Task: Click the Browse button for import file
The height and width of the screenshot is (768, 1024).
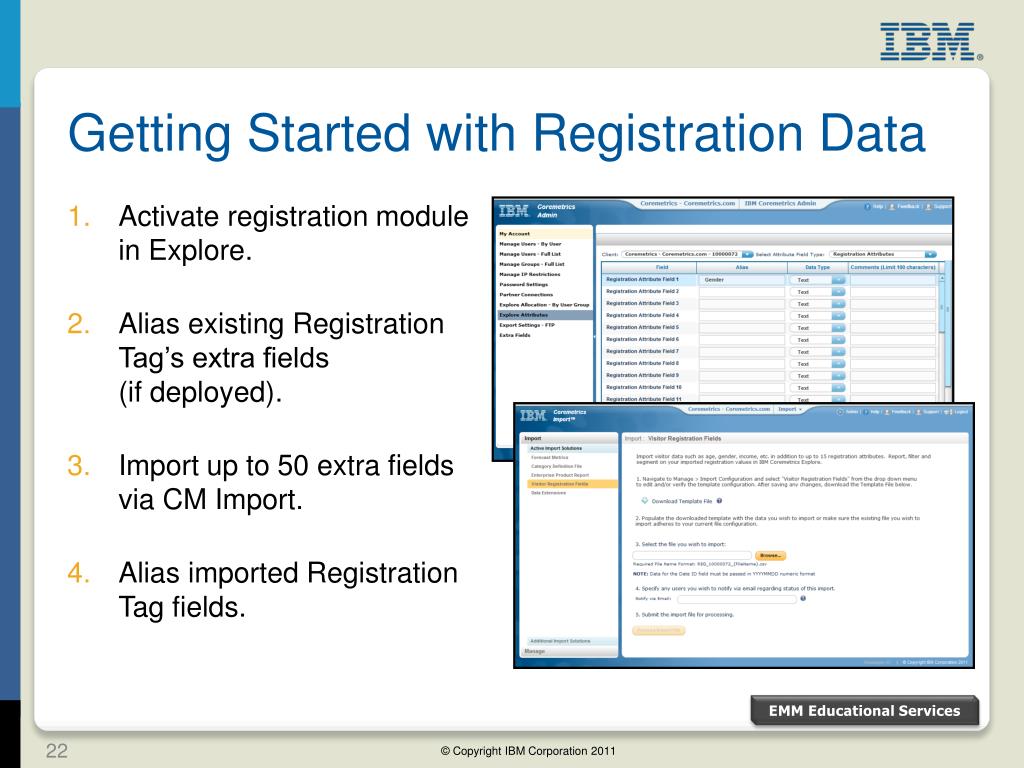Action: tap(770, 556)
